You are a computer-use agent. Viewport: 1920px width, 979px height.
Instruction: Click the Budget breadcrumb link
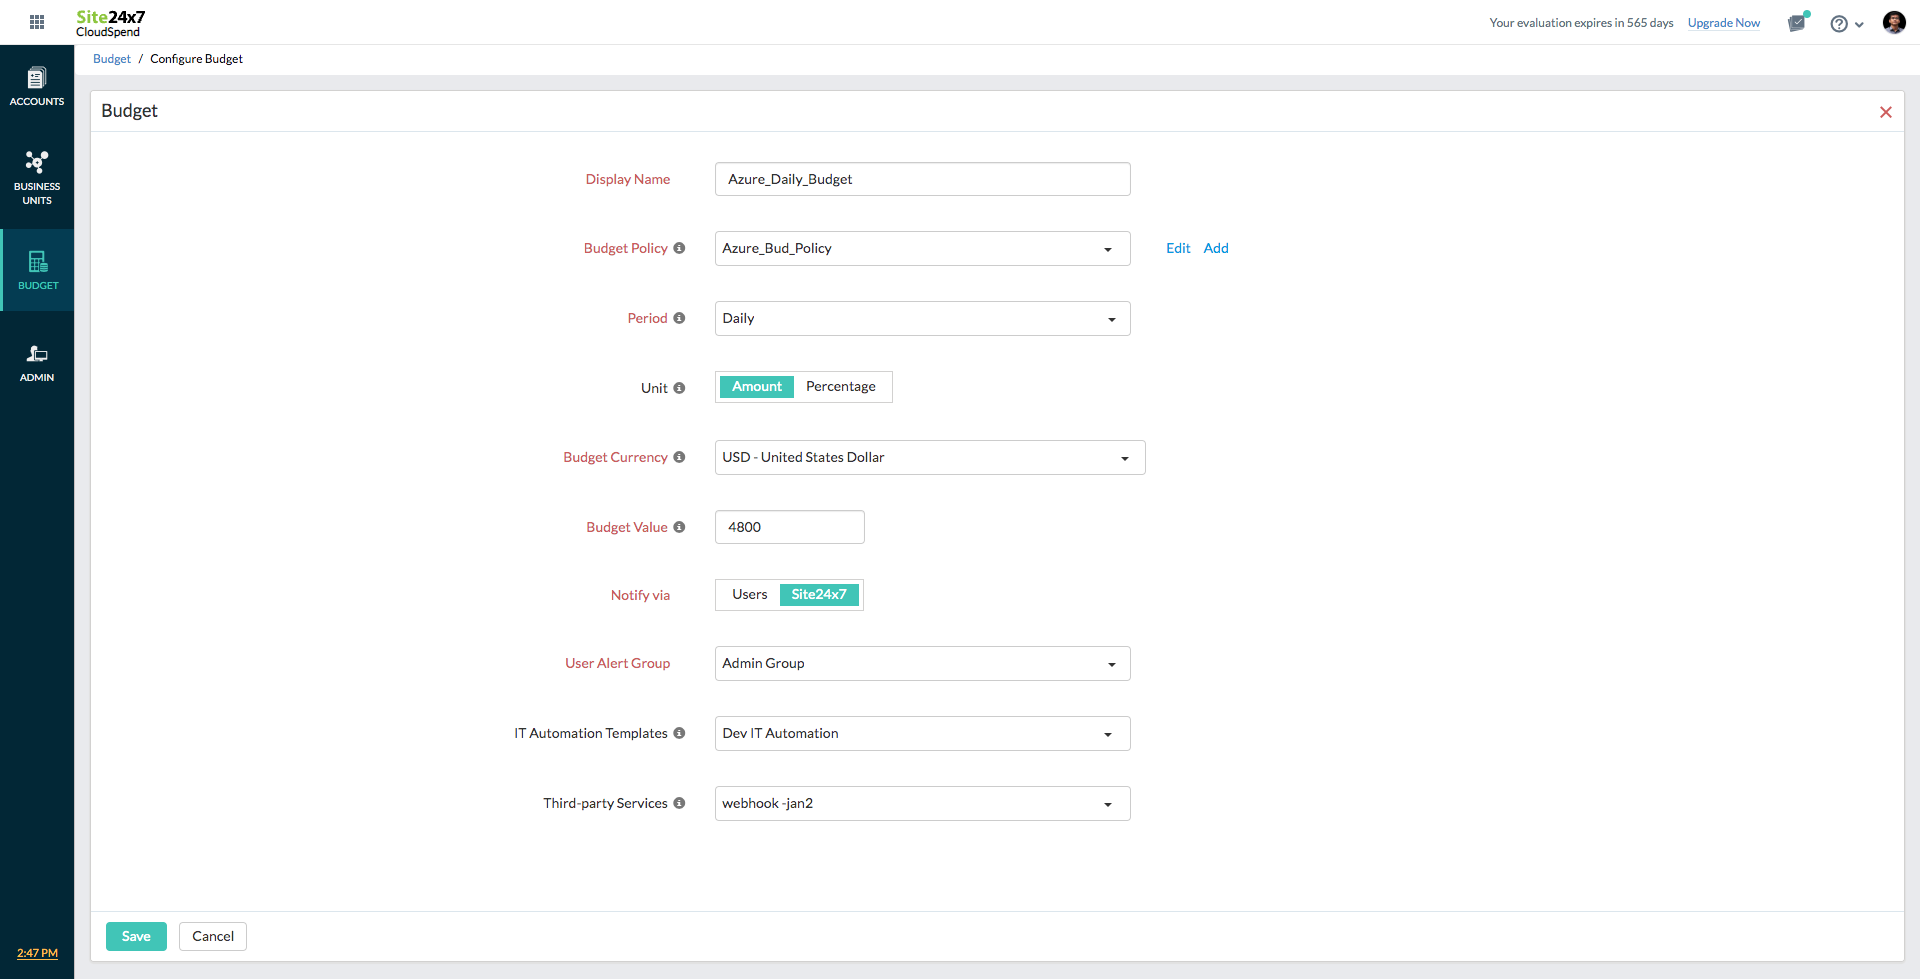[x=112, y=59]
